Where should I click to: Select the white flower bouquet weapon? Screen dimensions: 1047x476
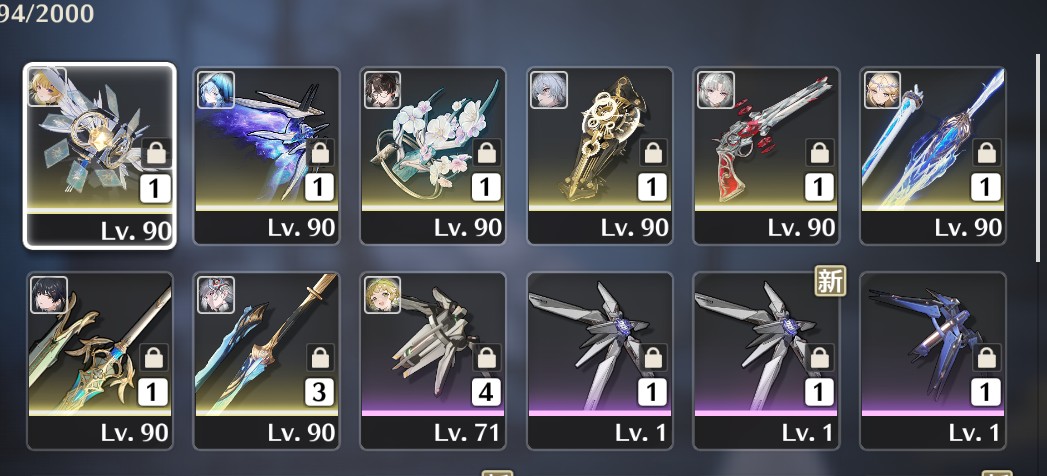coord(433,156)
